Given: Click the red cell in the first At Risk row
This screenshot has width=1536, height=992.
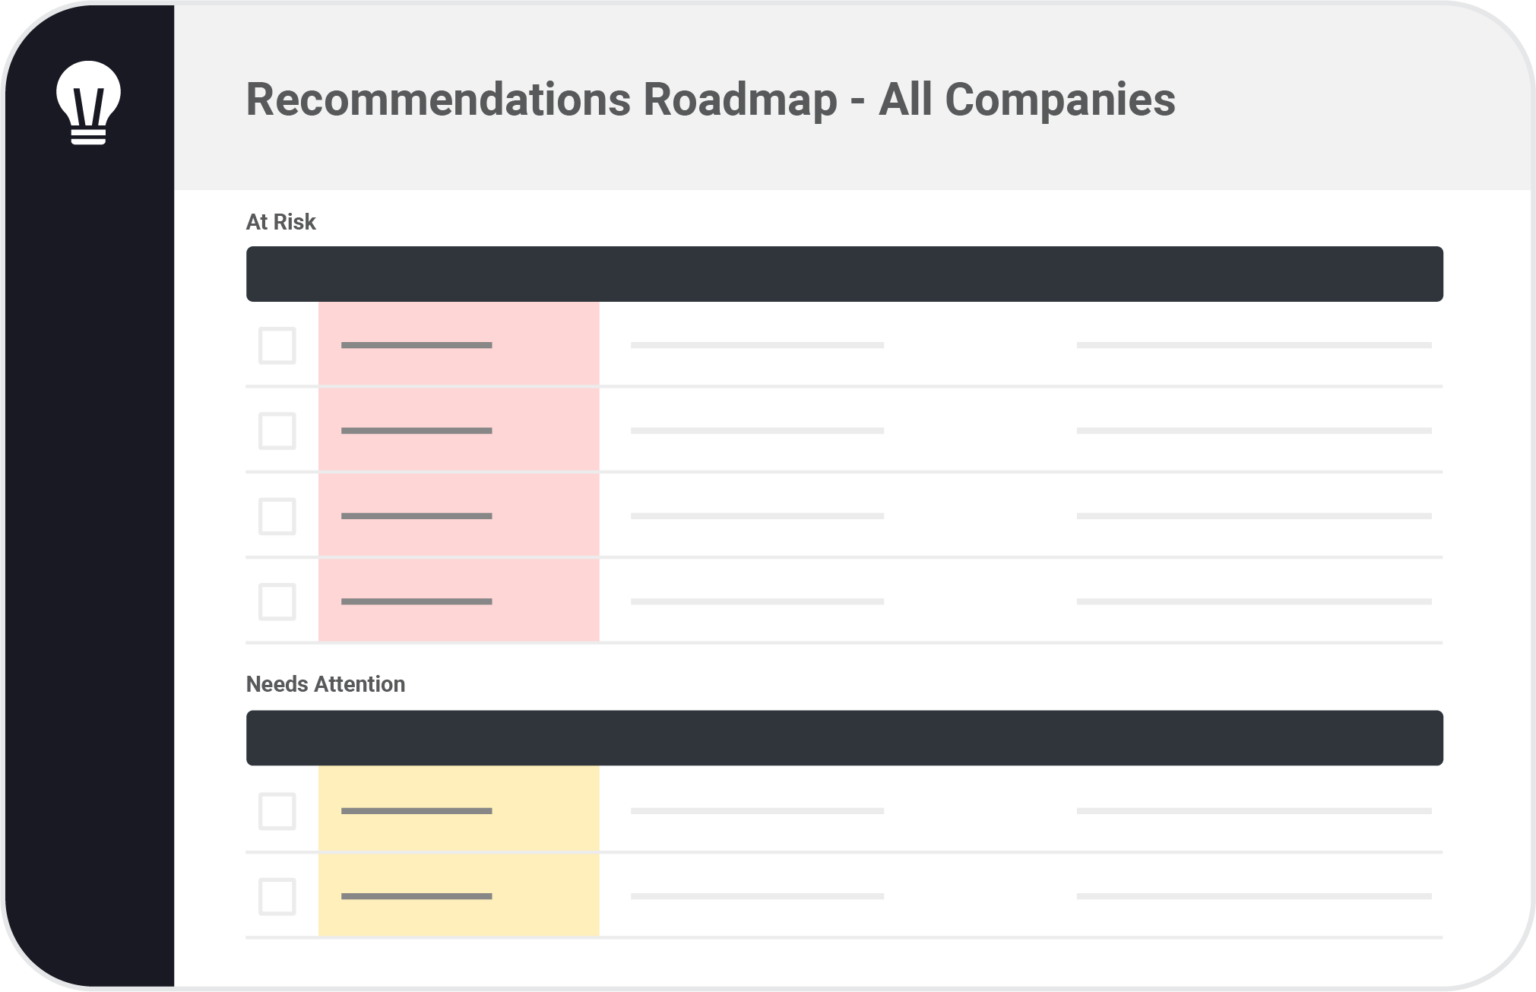Looking at the screenshot, I should click(x=458, y=345).
